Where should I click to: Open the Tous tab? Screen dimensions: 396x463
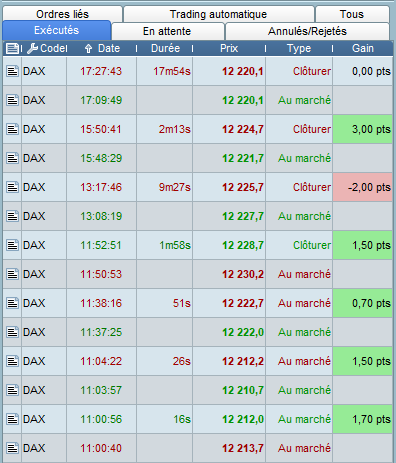tap(352, 14)
